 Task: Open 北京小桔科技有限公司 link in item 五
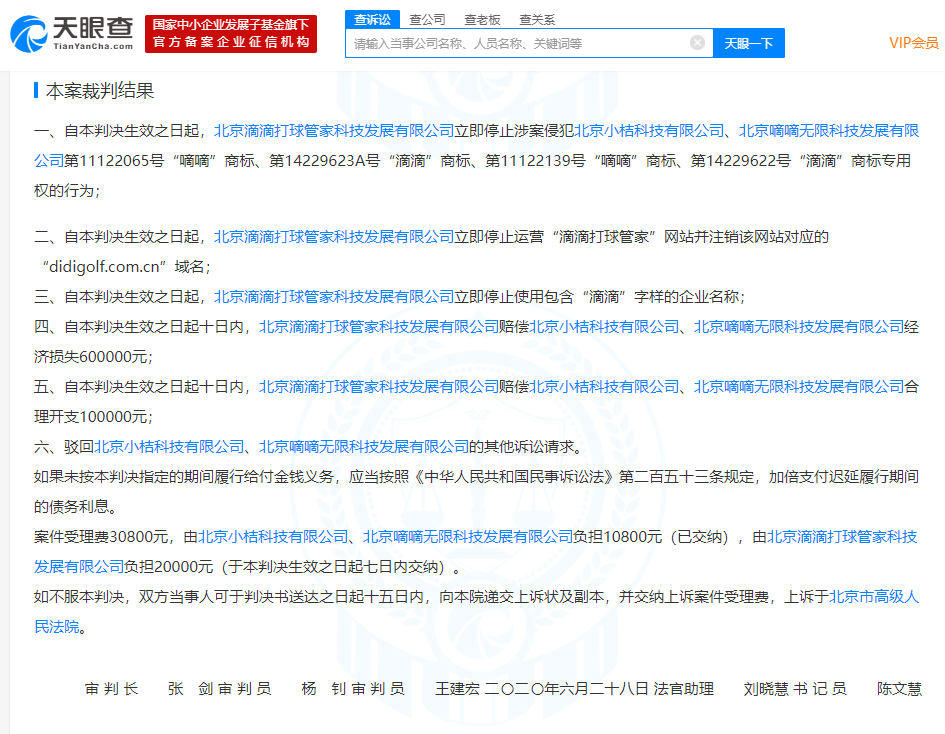(x=604, y=386)
